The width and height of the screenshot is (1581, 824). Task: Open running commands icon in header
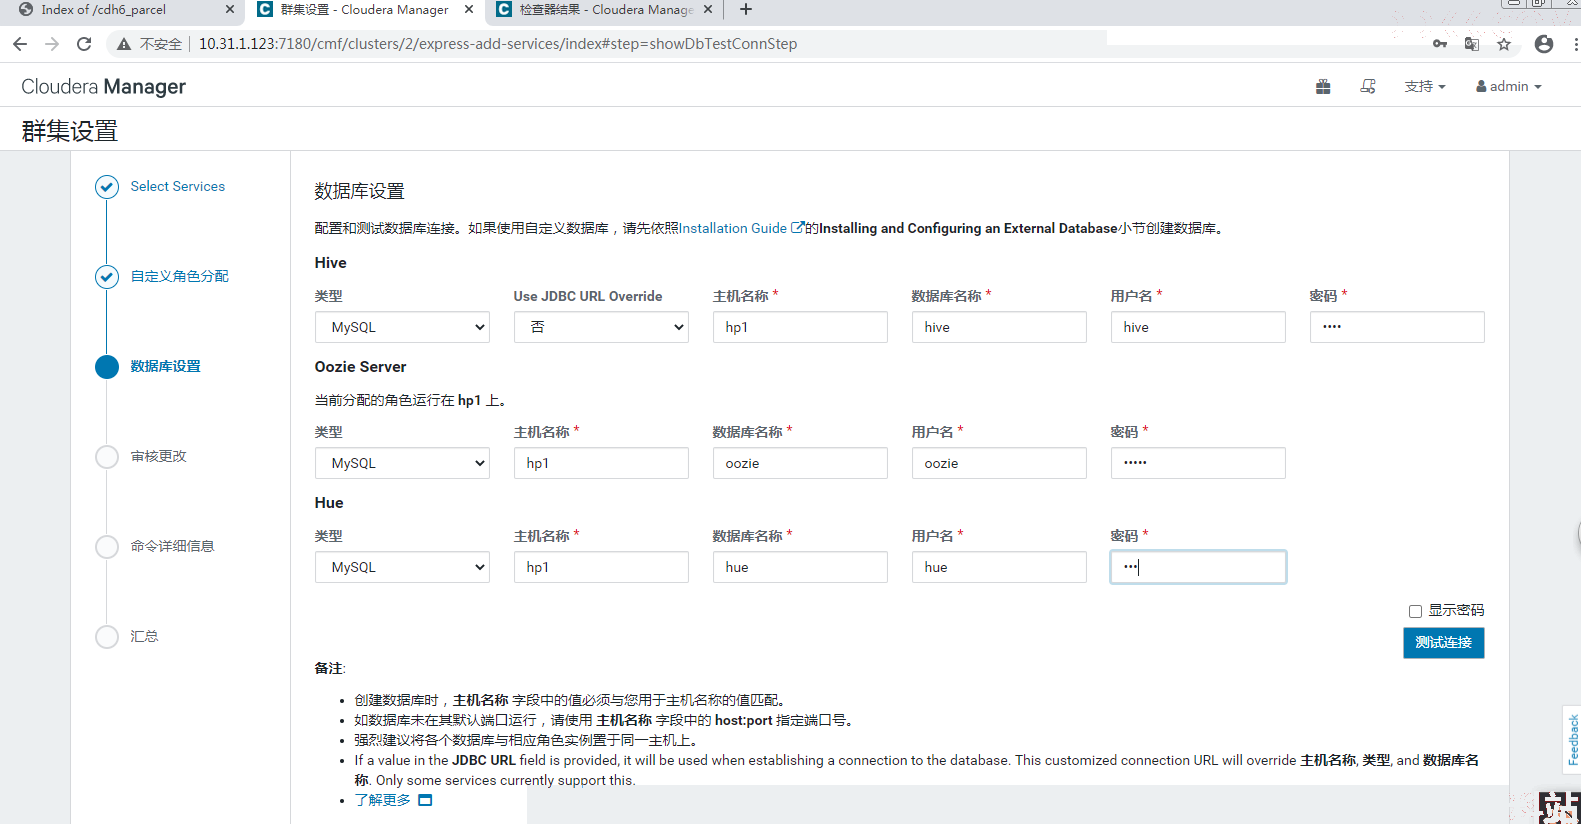coord(1368,87)
